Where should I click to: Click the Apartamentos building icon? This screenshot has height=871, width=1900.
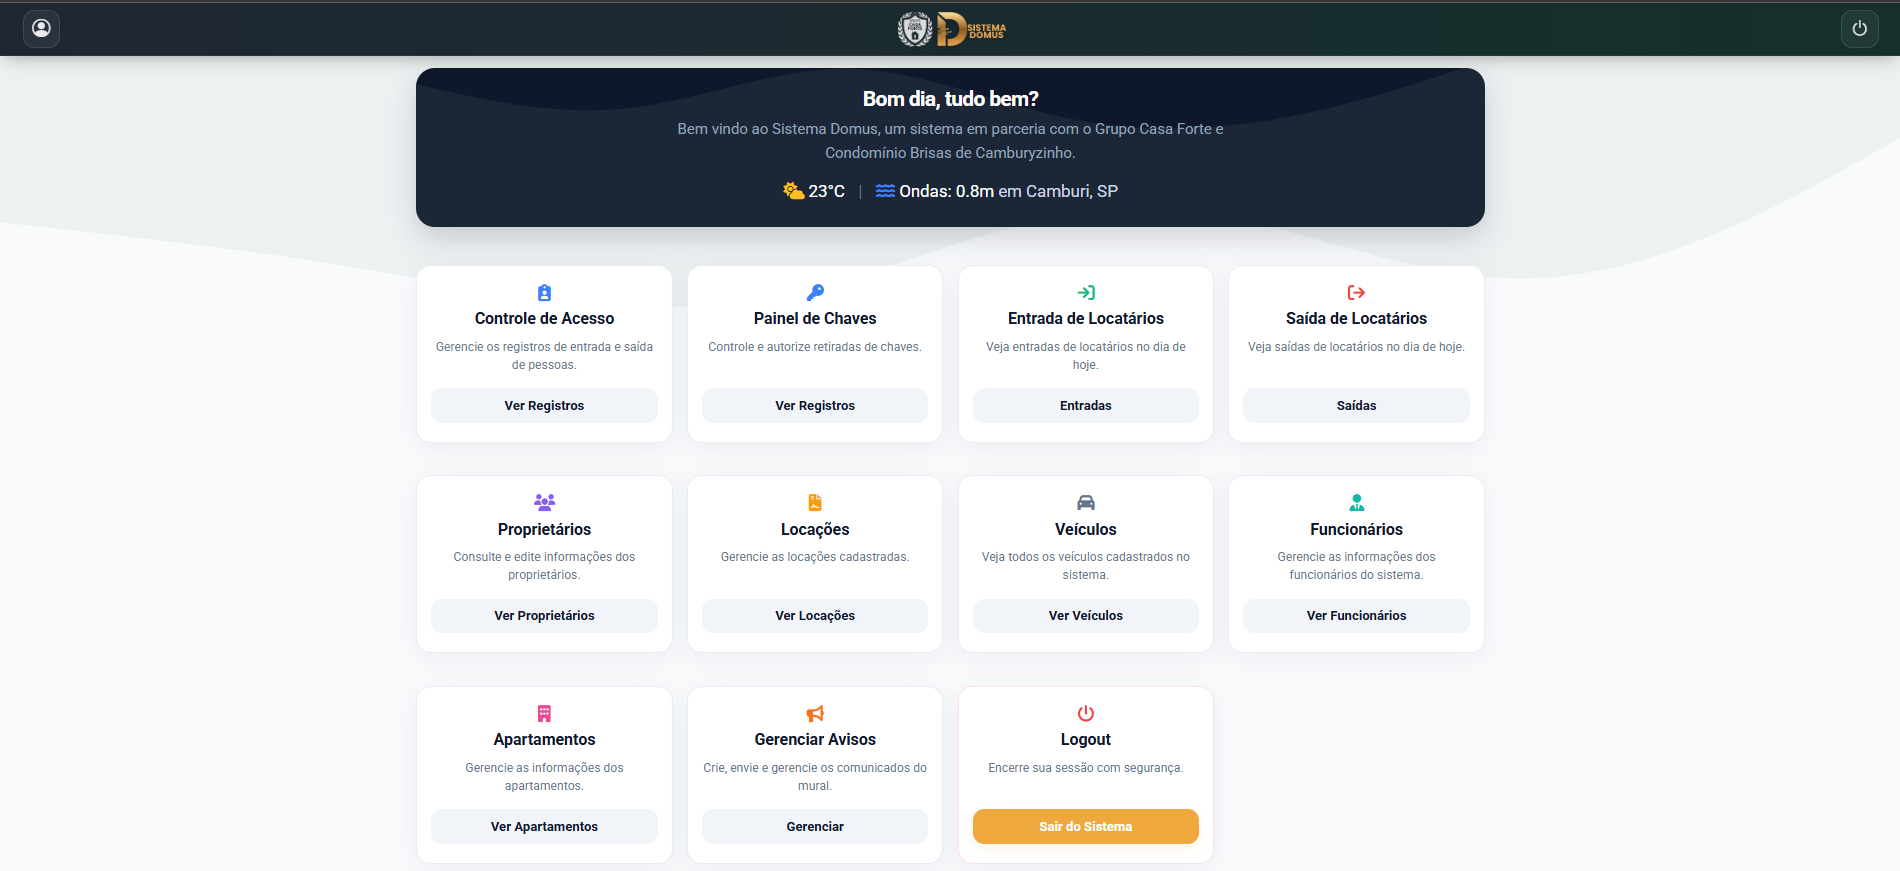point(544,714)
